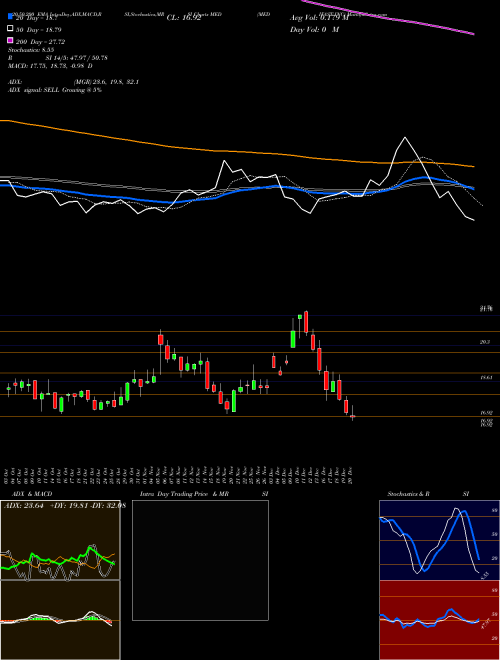Click 'ADX: 23.64 +DY: 19.81 -DY: 32.08' readout
The height and width of the screenshot is (660, 500).
click(x=65, y=506)
